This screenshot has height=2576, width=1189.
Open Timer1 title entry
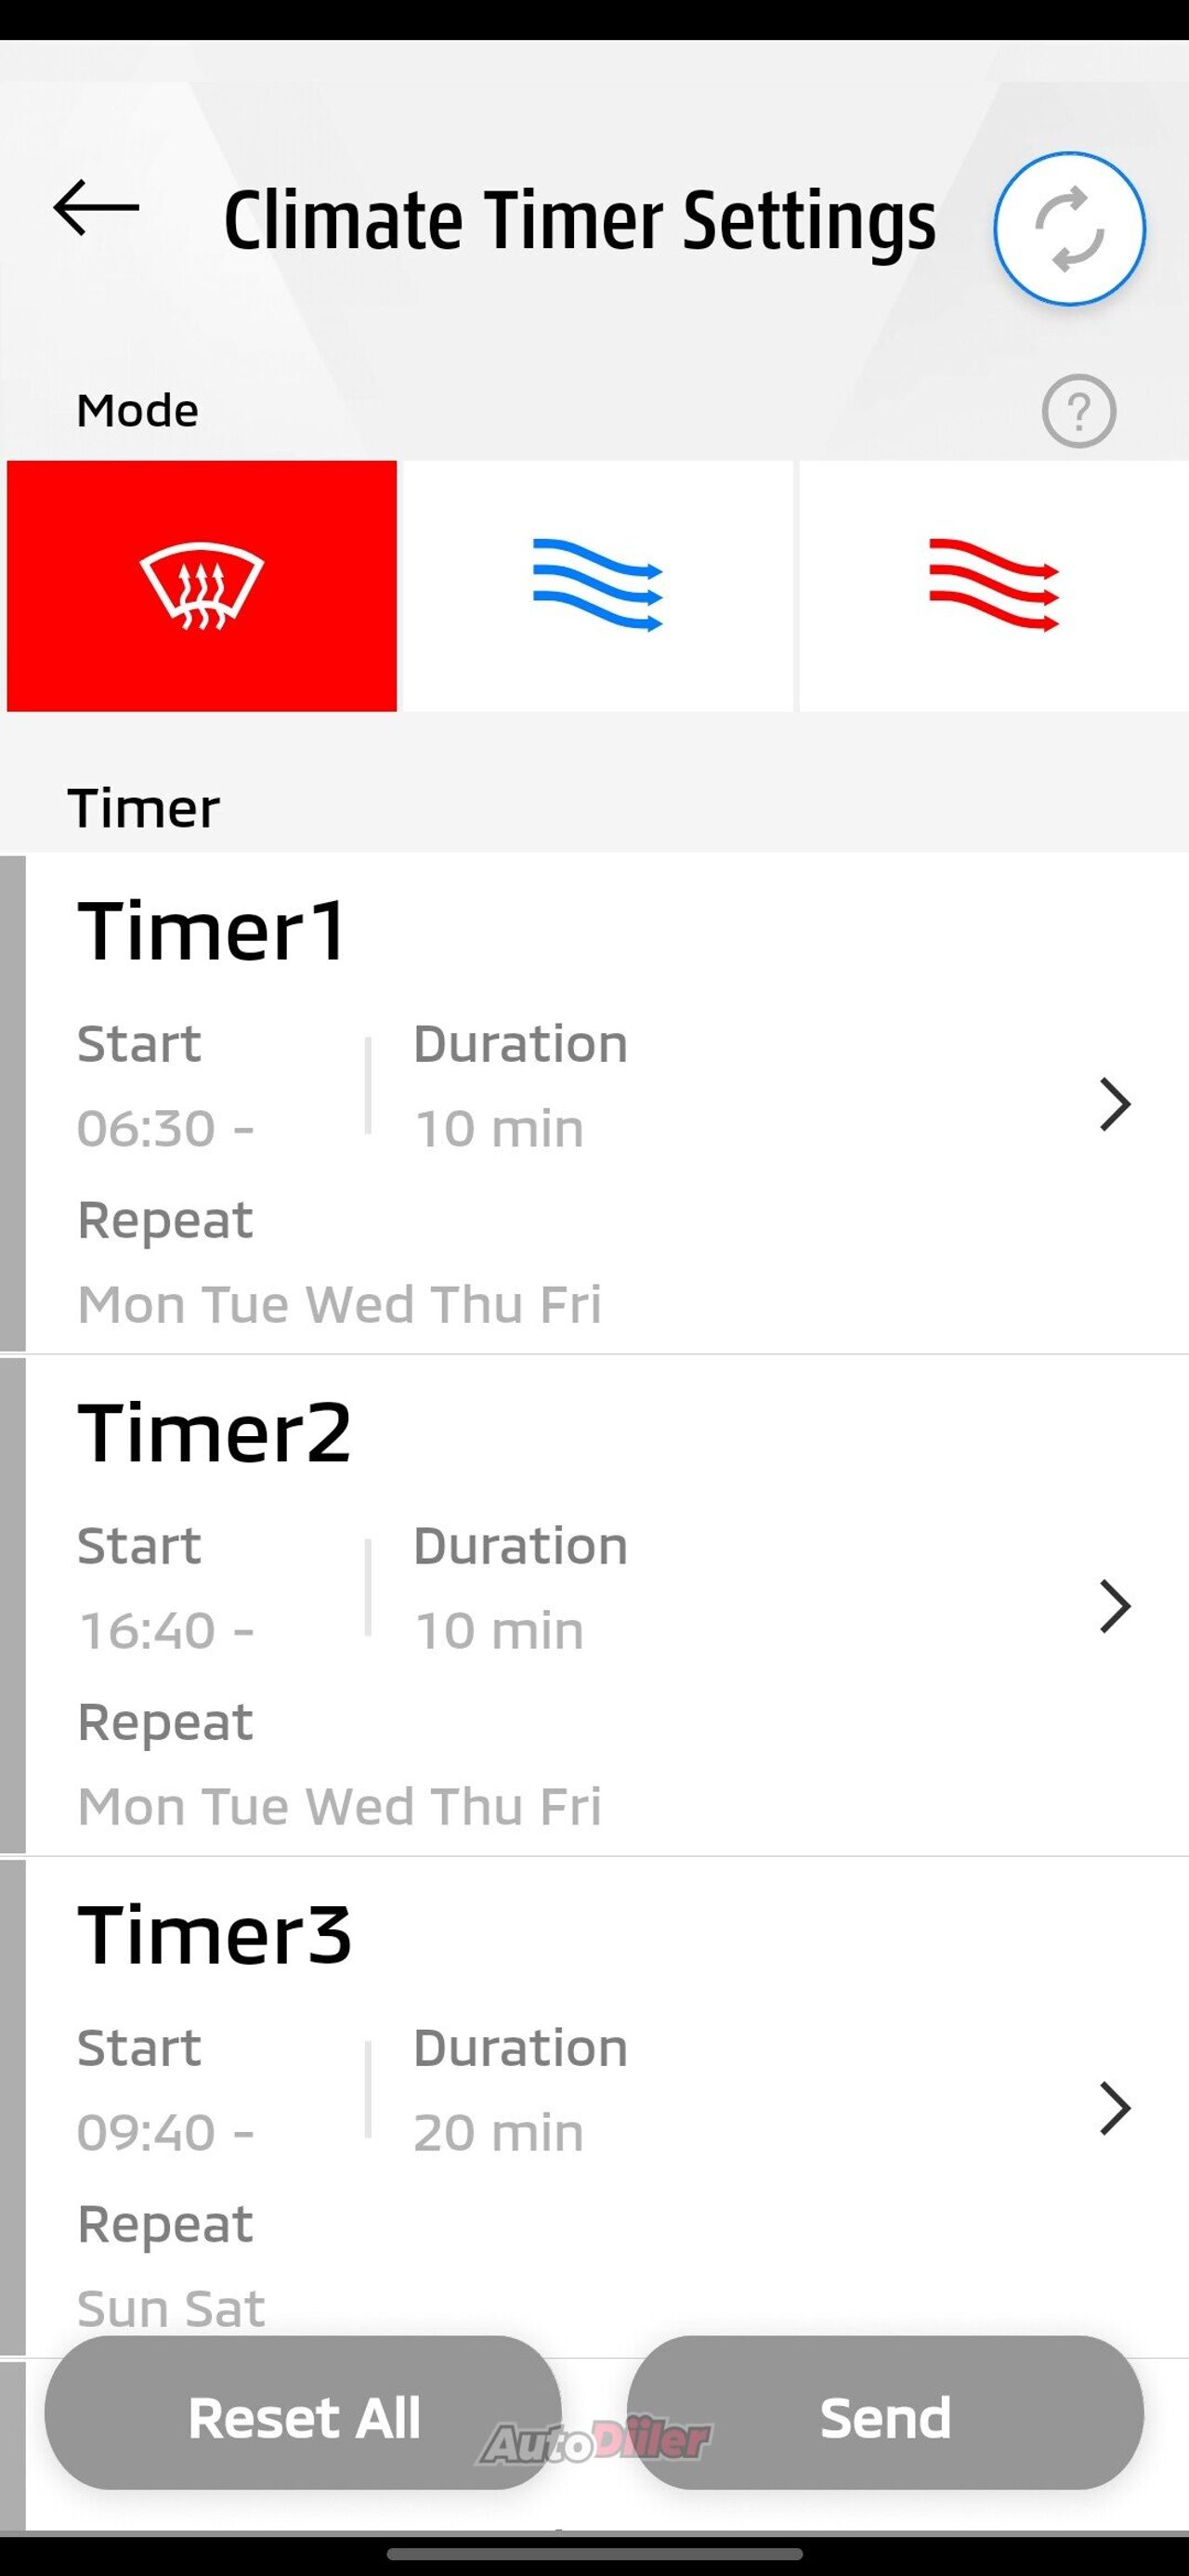pos(213,931)
